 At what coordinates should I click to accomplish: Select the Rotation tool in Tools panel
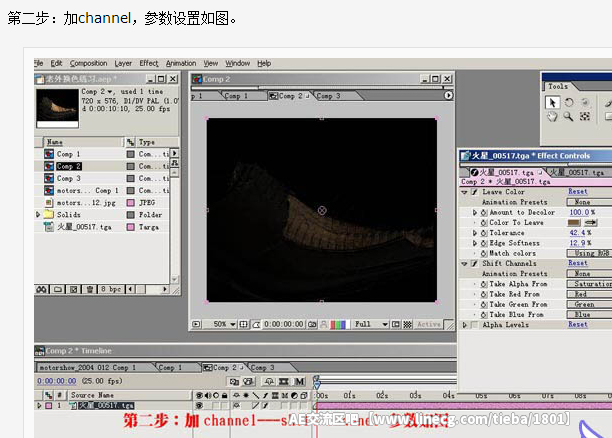click(569, 102)
